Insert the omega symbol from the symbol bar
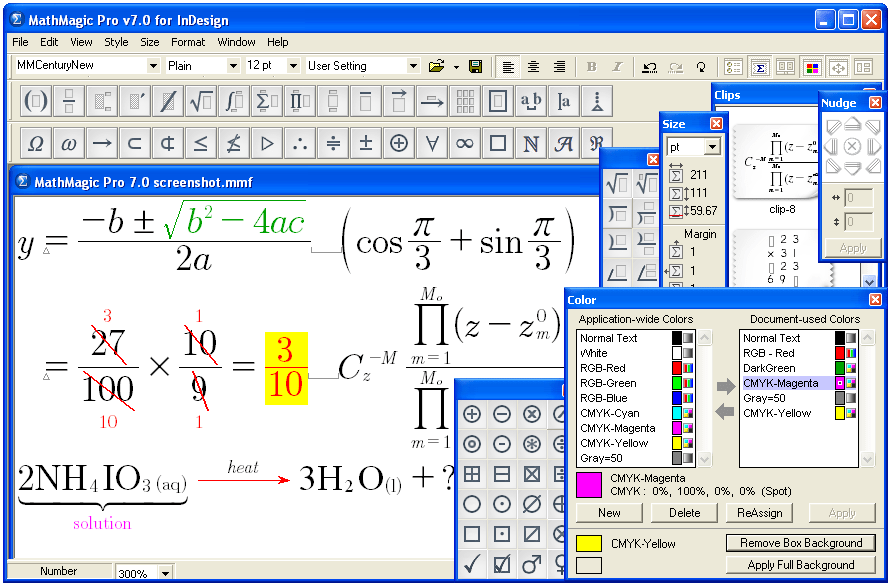The height and width of the screenshot is (585, 891). point(68,143)
